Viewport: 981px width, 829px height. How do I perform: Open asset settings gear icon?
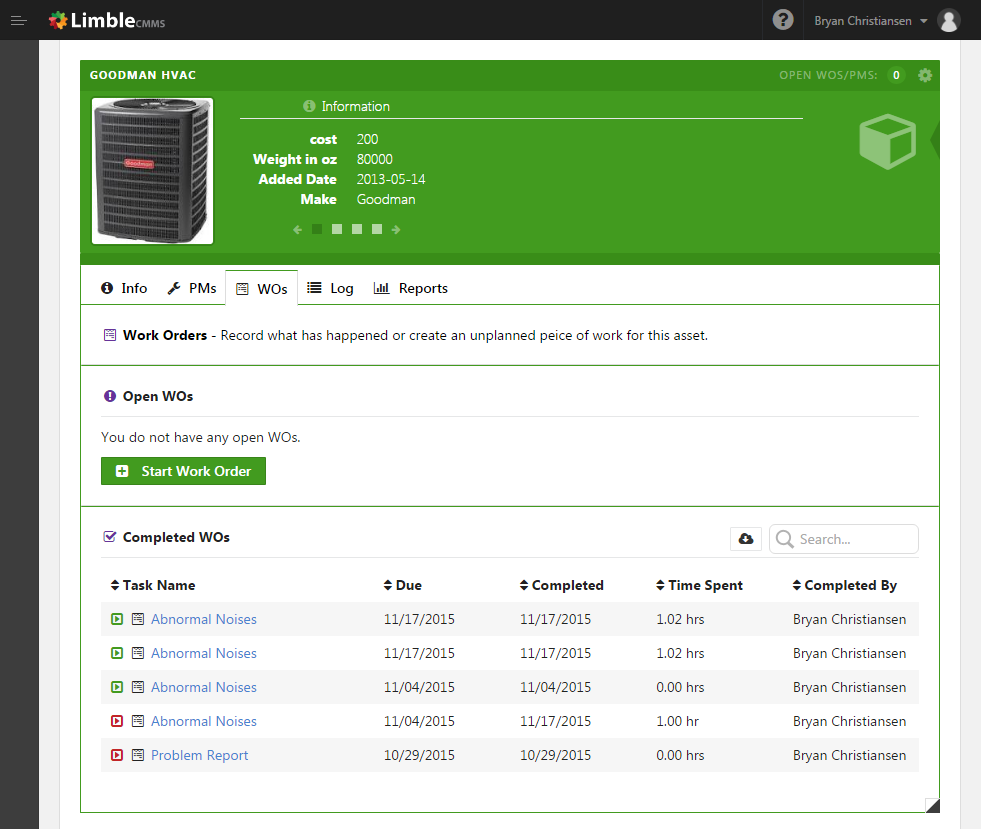coord(925,76)
